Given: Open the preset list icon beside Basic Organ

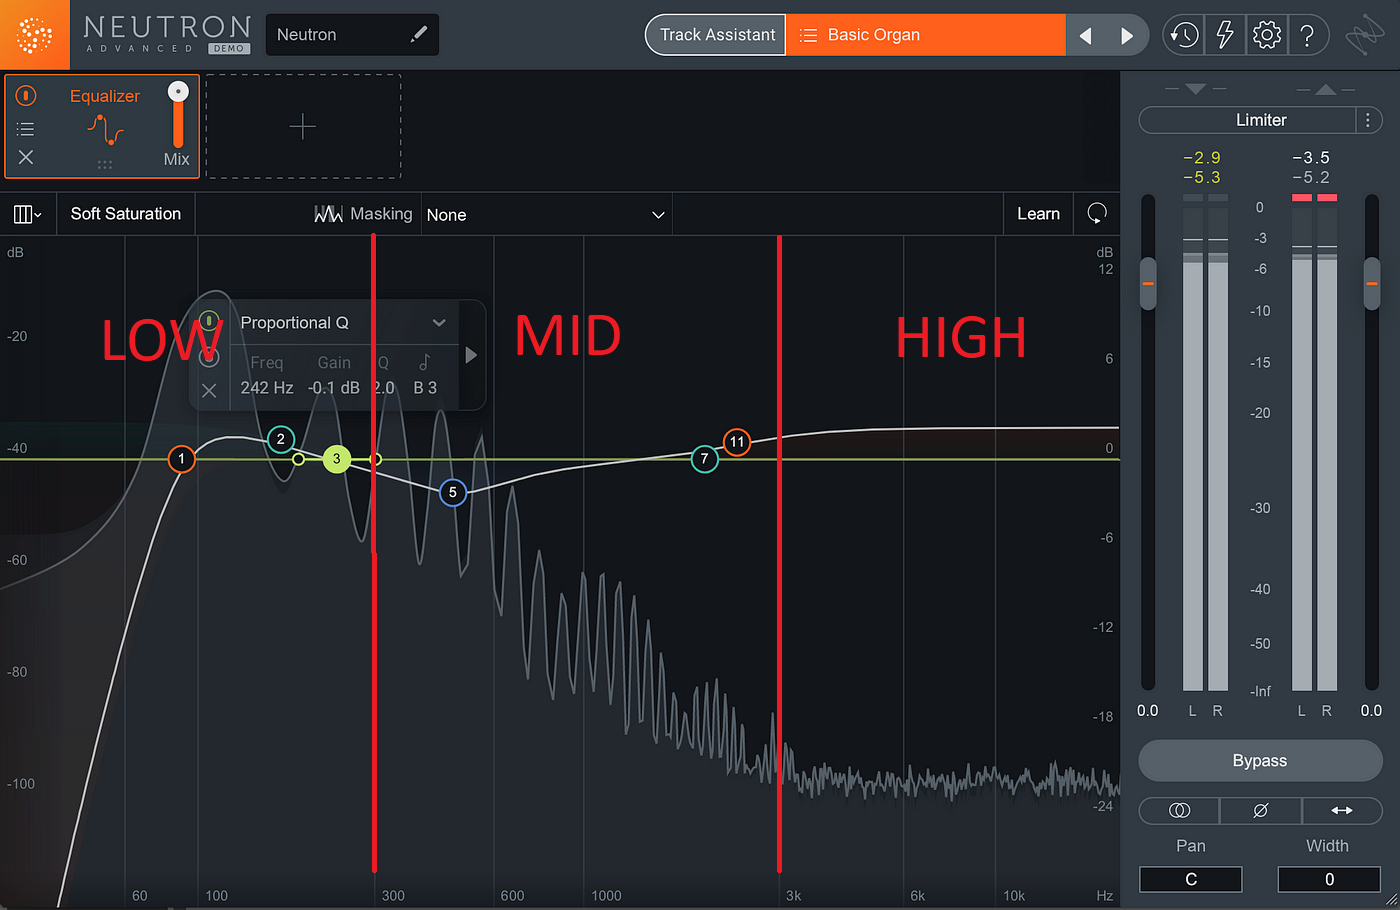Looking at the screenshot, I should tap(808, 35).
